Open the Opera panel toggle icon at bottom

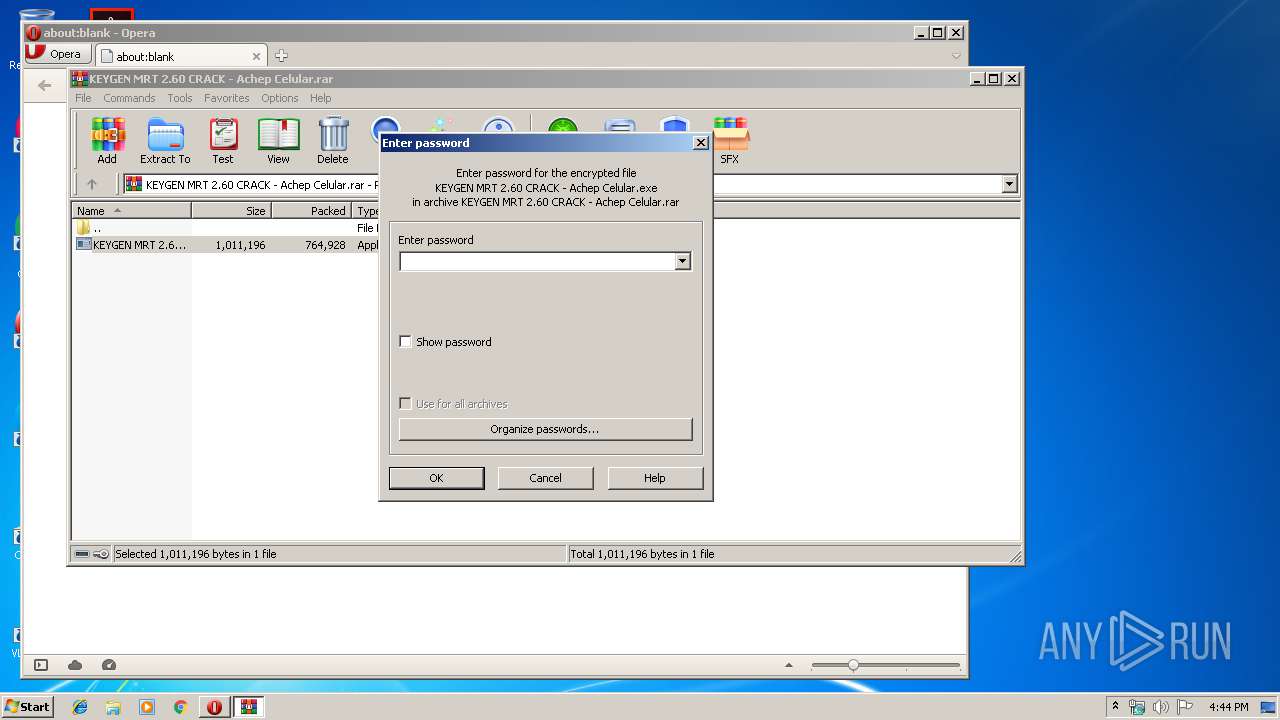(x=41, y=665)
